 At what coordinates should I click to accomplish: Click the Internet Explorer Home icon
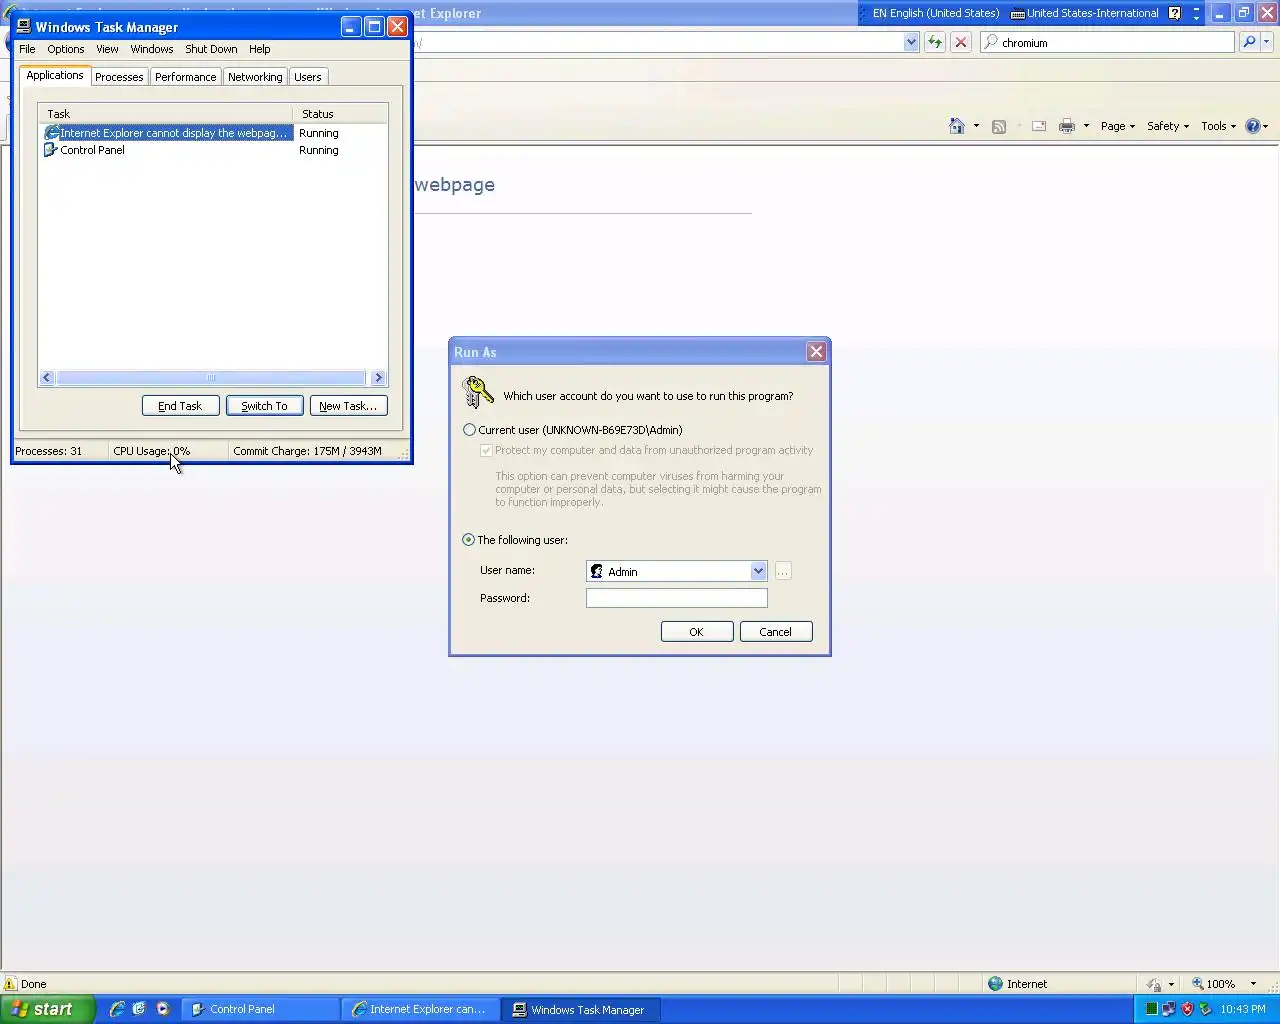957,126
